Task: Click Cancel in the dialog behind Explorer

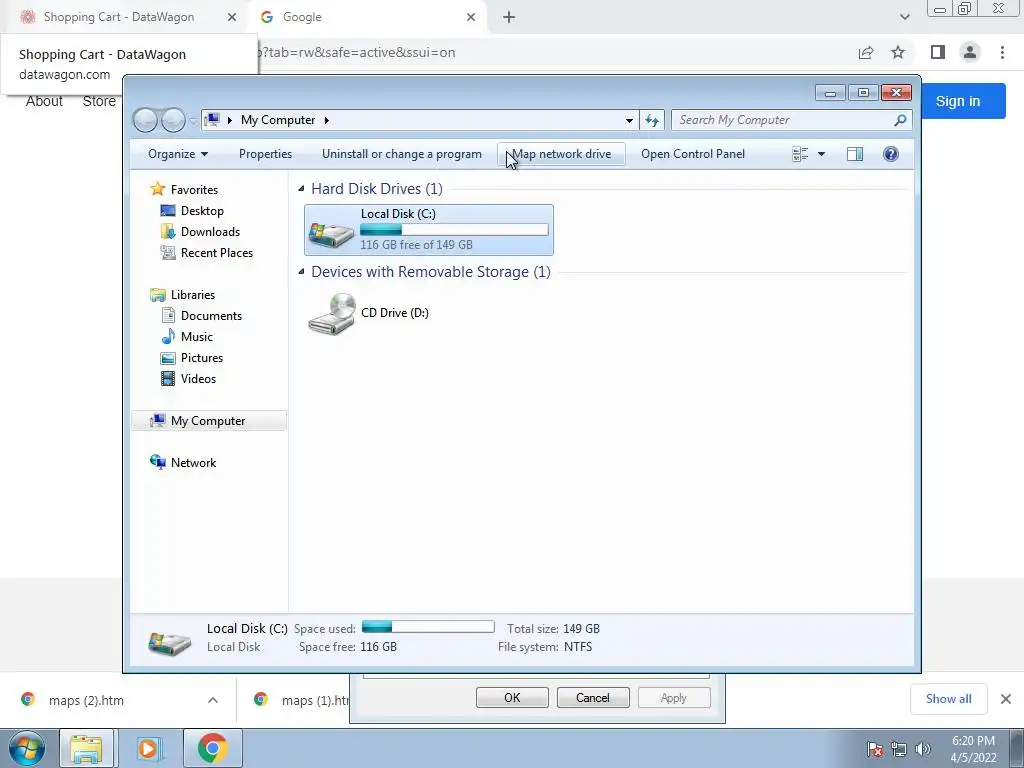Action: pos(593,697)
